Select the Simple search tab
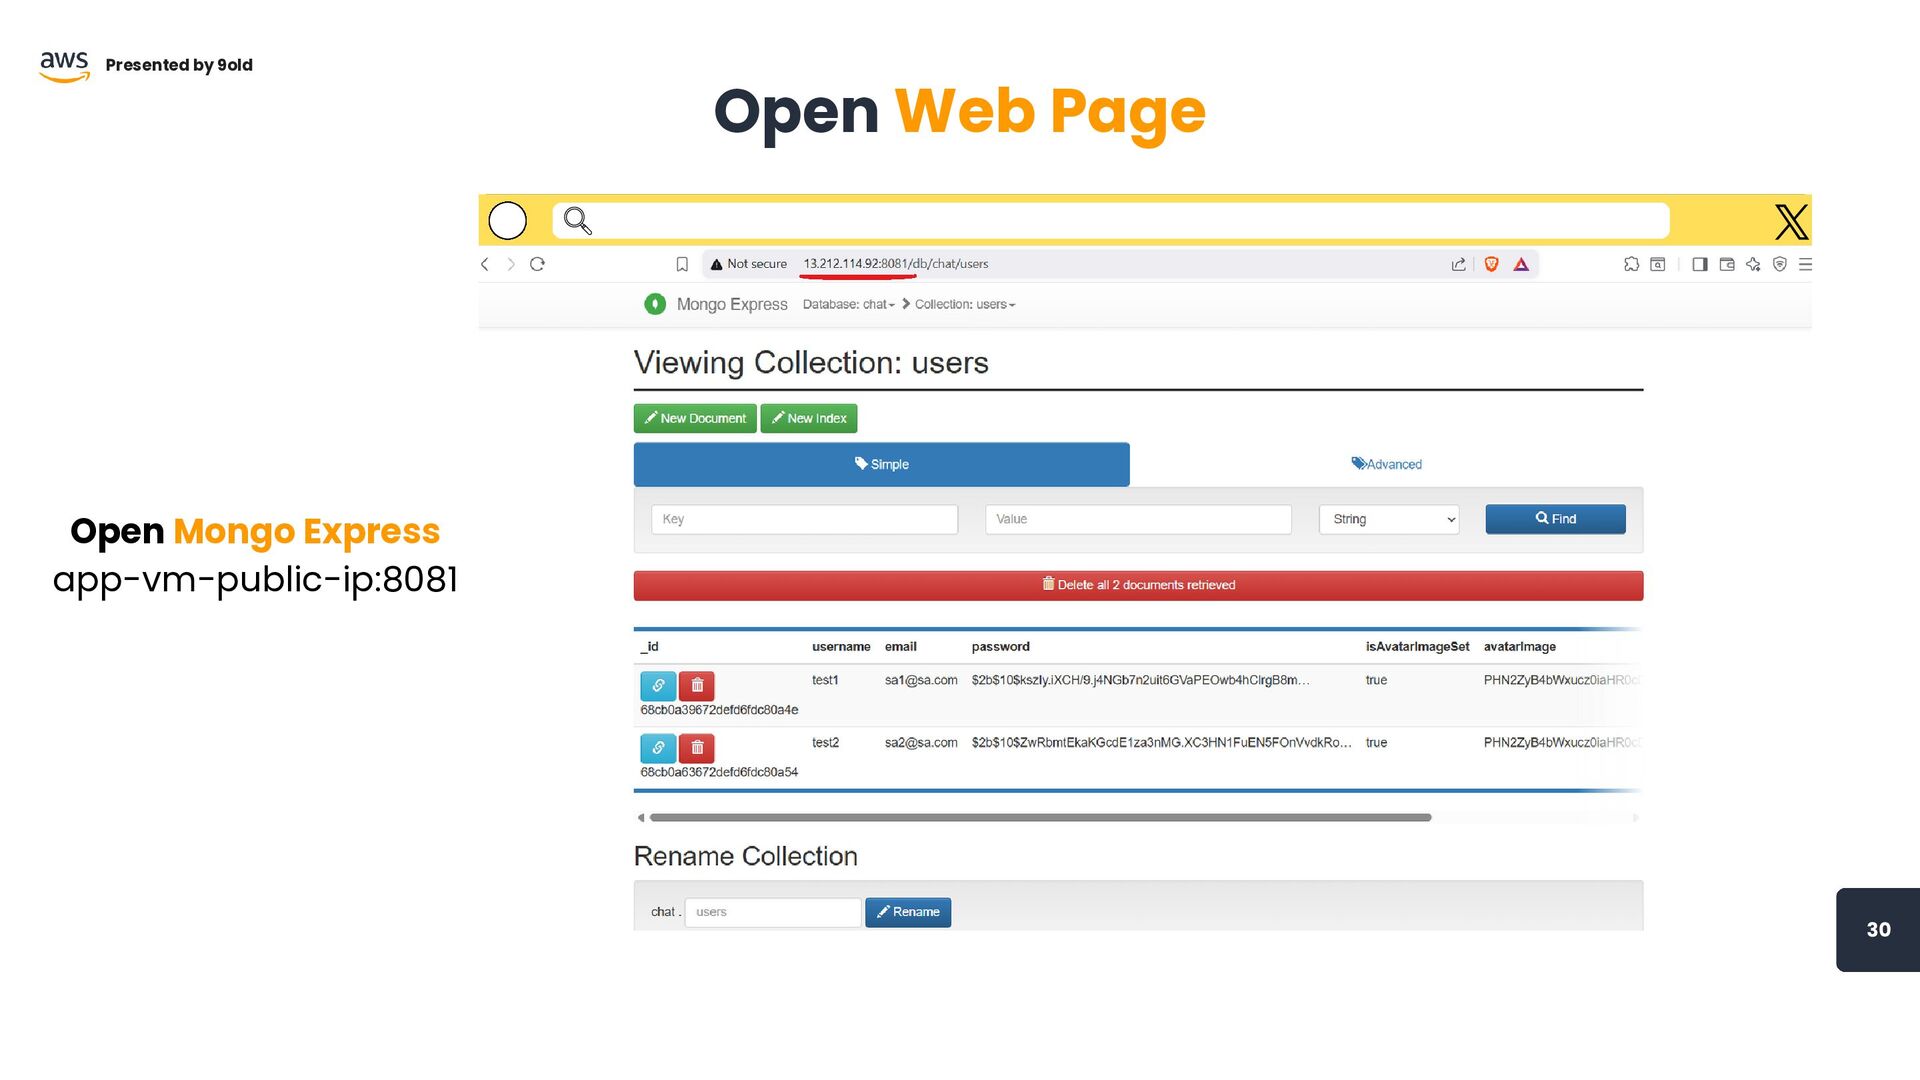This screenshot has width=1920, height=1080. click(x=881, y=464)
